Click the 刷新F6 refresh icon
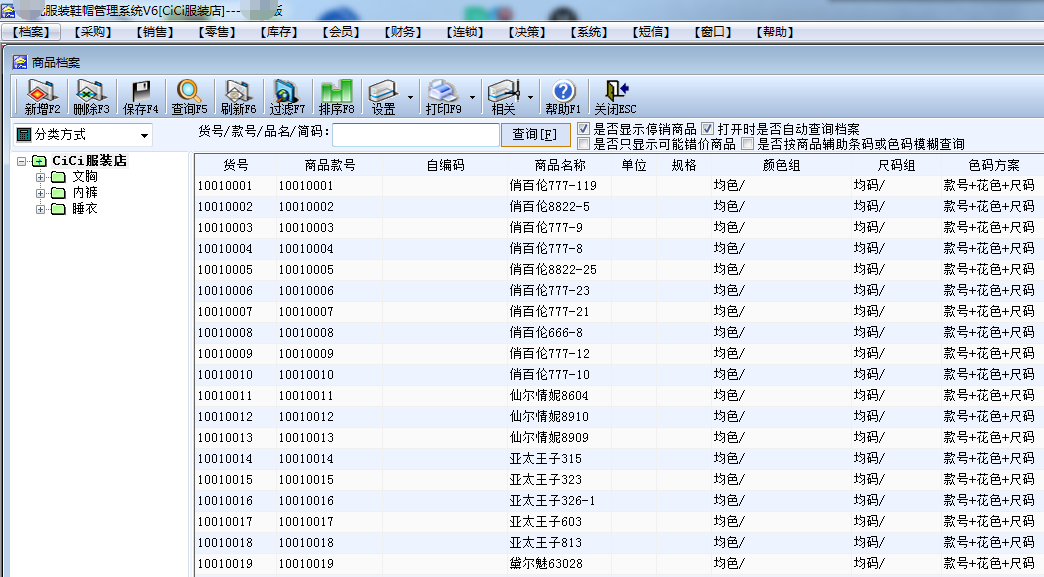The image size is (1044, 577). 238,91
